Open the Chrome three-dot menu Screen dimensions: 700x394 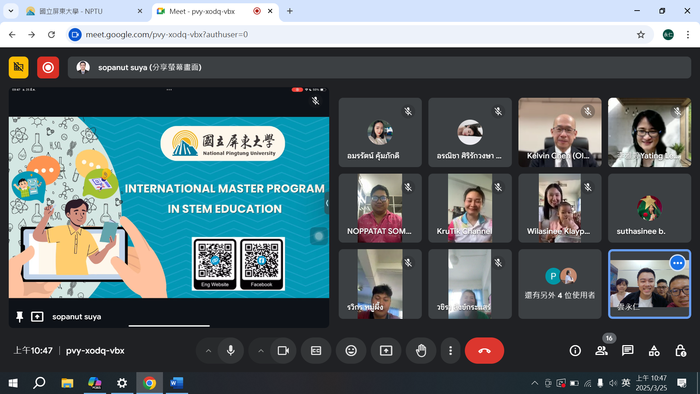688,34
